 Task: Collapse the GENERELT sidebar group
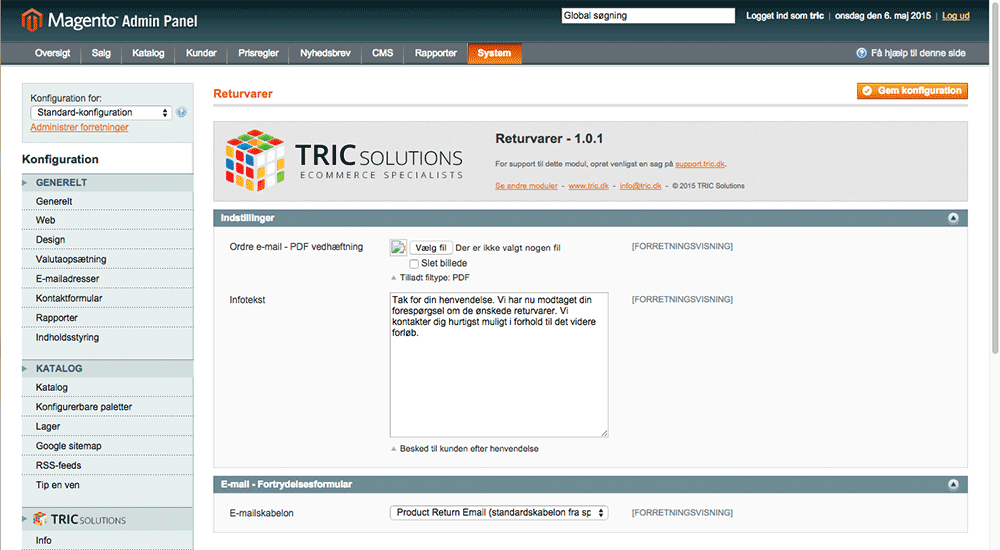28,183
